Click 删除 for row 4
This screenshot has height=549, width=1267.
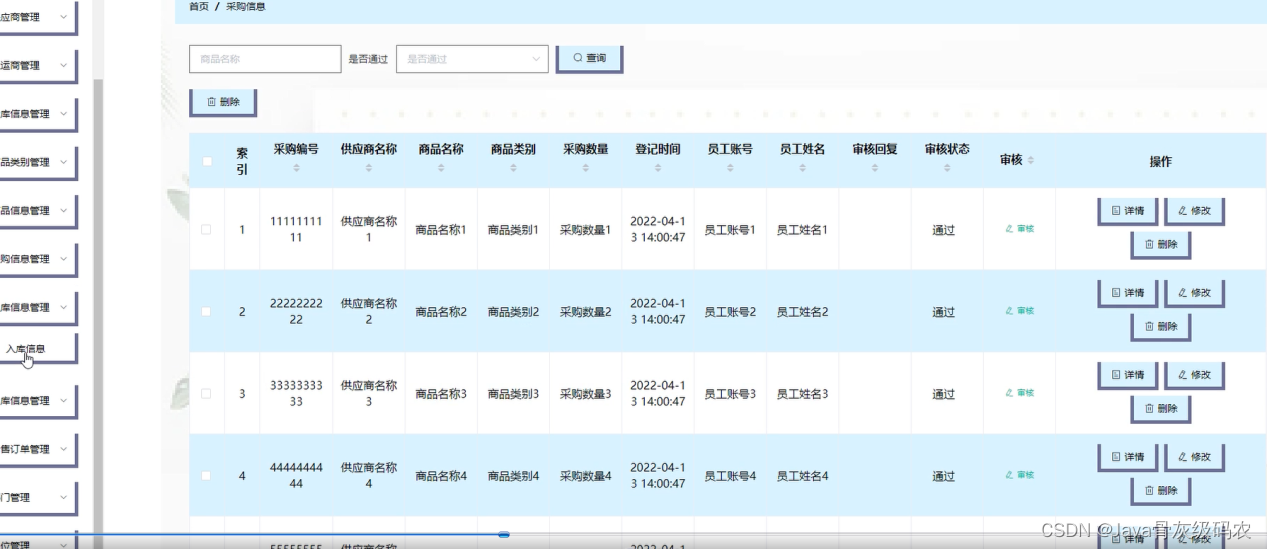tap(1161, 490)
